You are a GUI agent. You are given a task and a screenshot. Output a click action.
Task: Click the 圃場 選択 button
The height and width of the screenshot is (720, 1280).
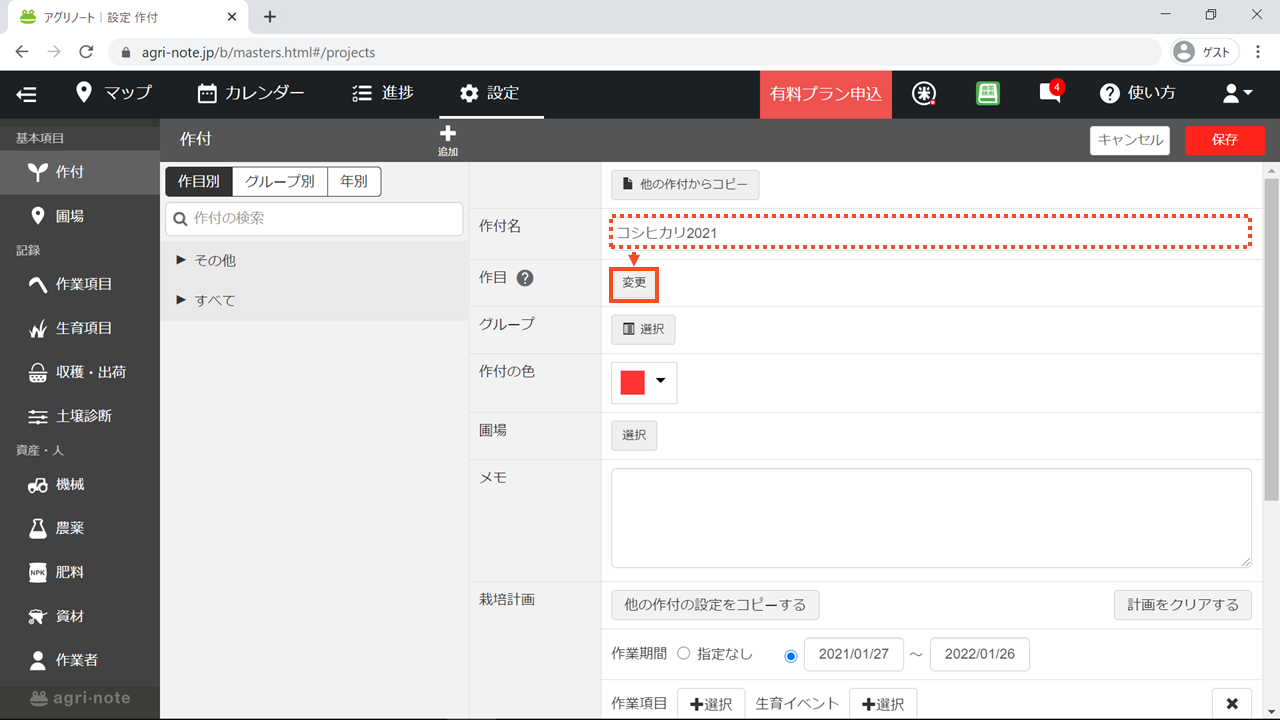click(x=634, y=436)
